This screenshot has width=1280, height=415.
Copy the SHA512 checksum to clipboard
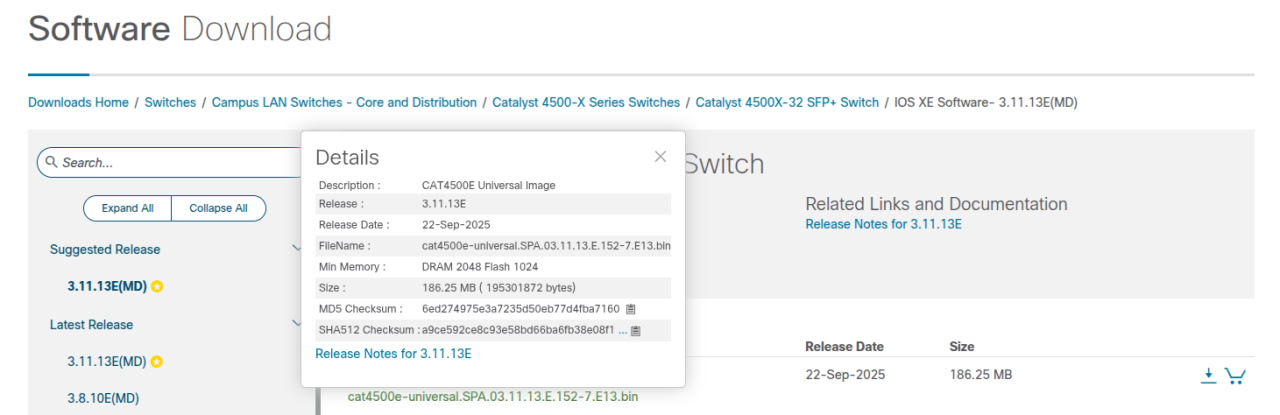pyautogui.click(x=636, y=330)
